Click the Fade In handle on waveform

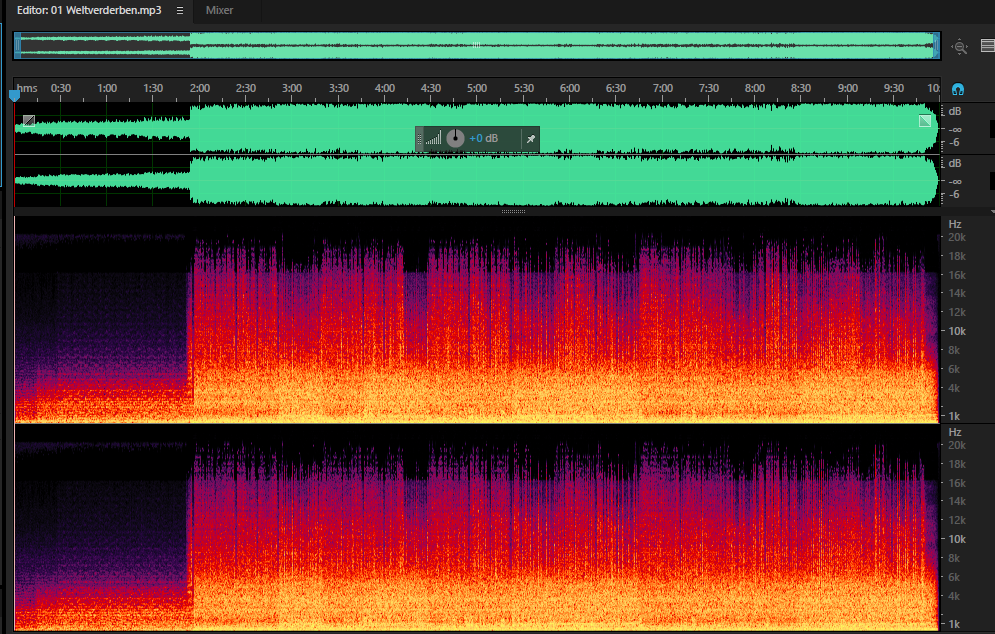pos(29,121)
